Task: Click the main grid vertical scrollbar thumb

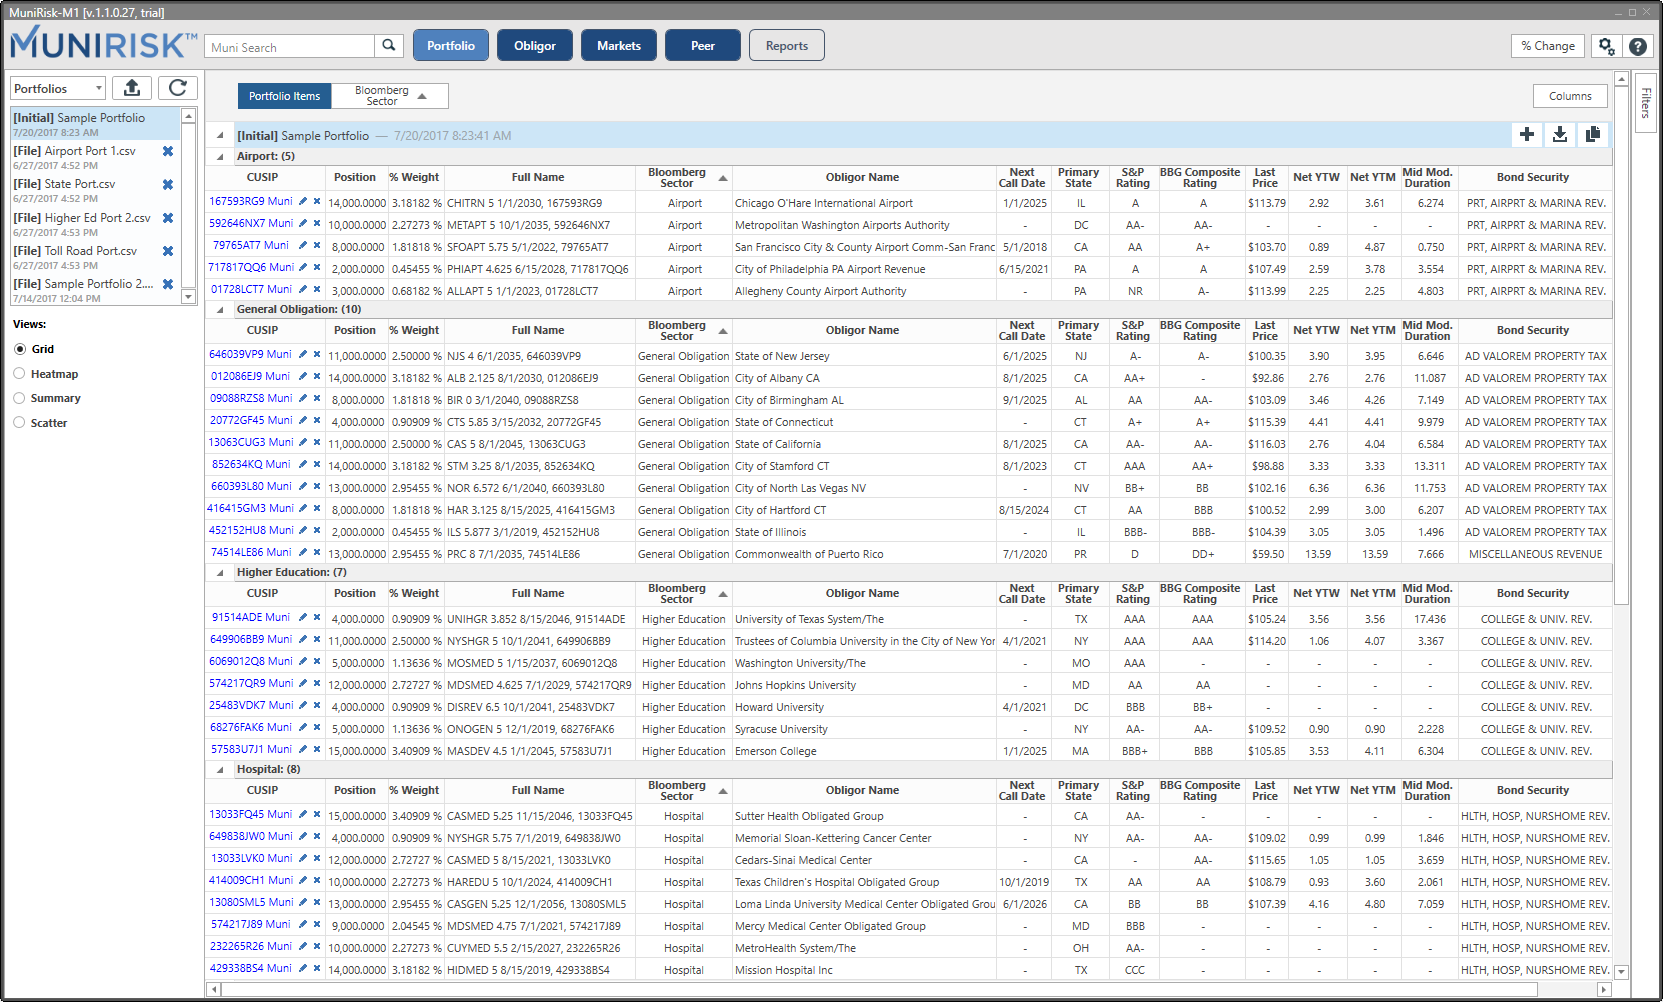Action: 1622,345
